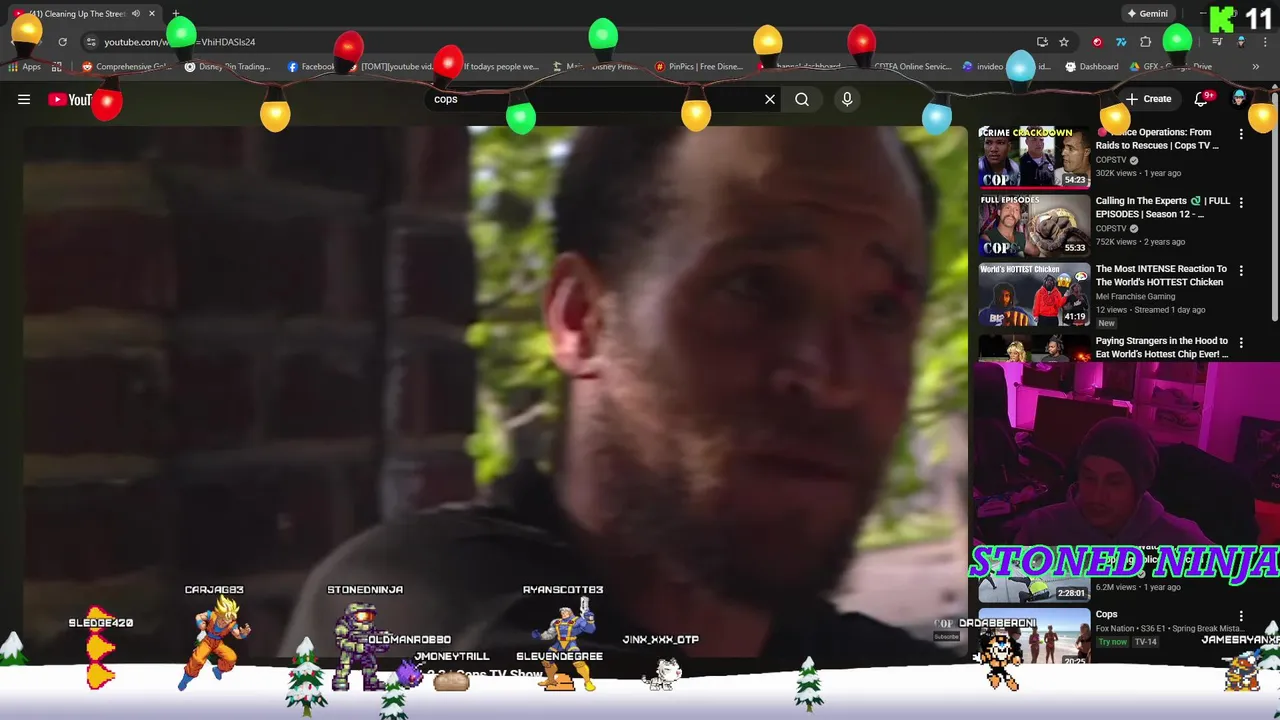The width and height of the screenshot is (1280, 720).
Task: Click the blue extension icon beside the red one
Action: (1121, 42)
